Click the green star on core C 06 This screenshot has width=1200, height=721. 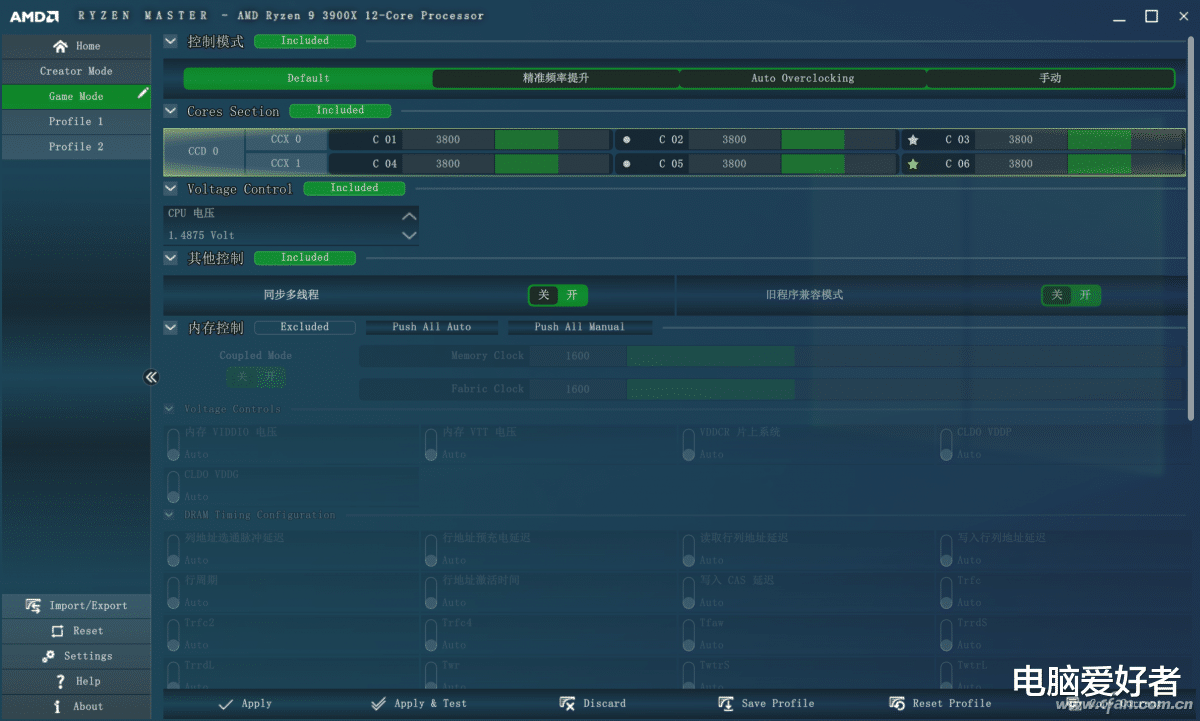[x=913, y=164]
